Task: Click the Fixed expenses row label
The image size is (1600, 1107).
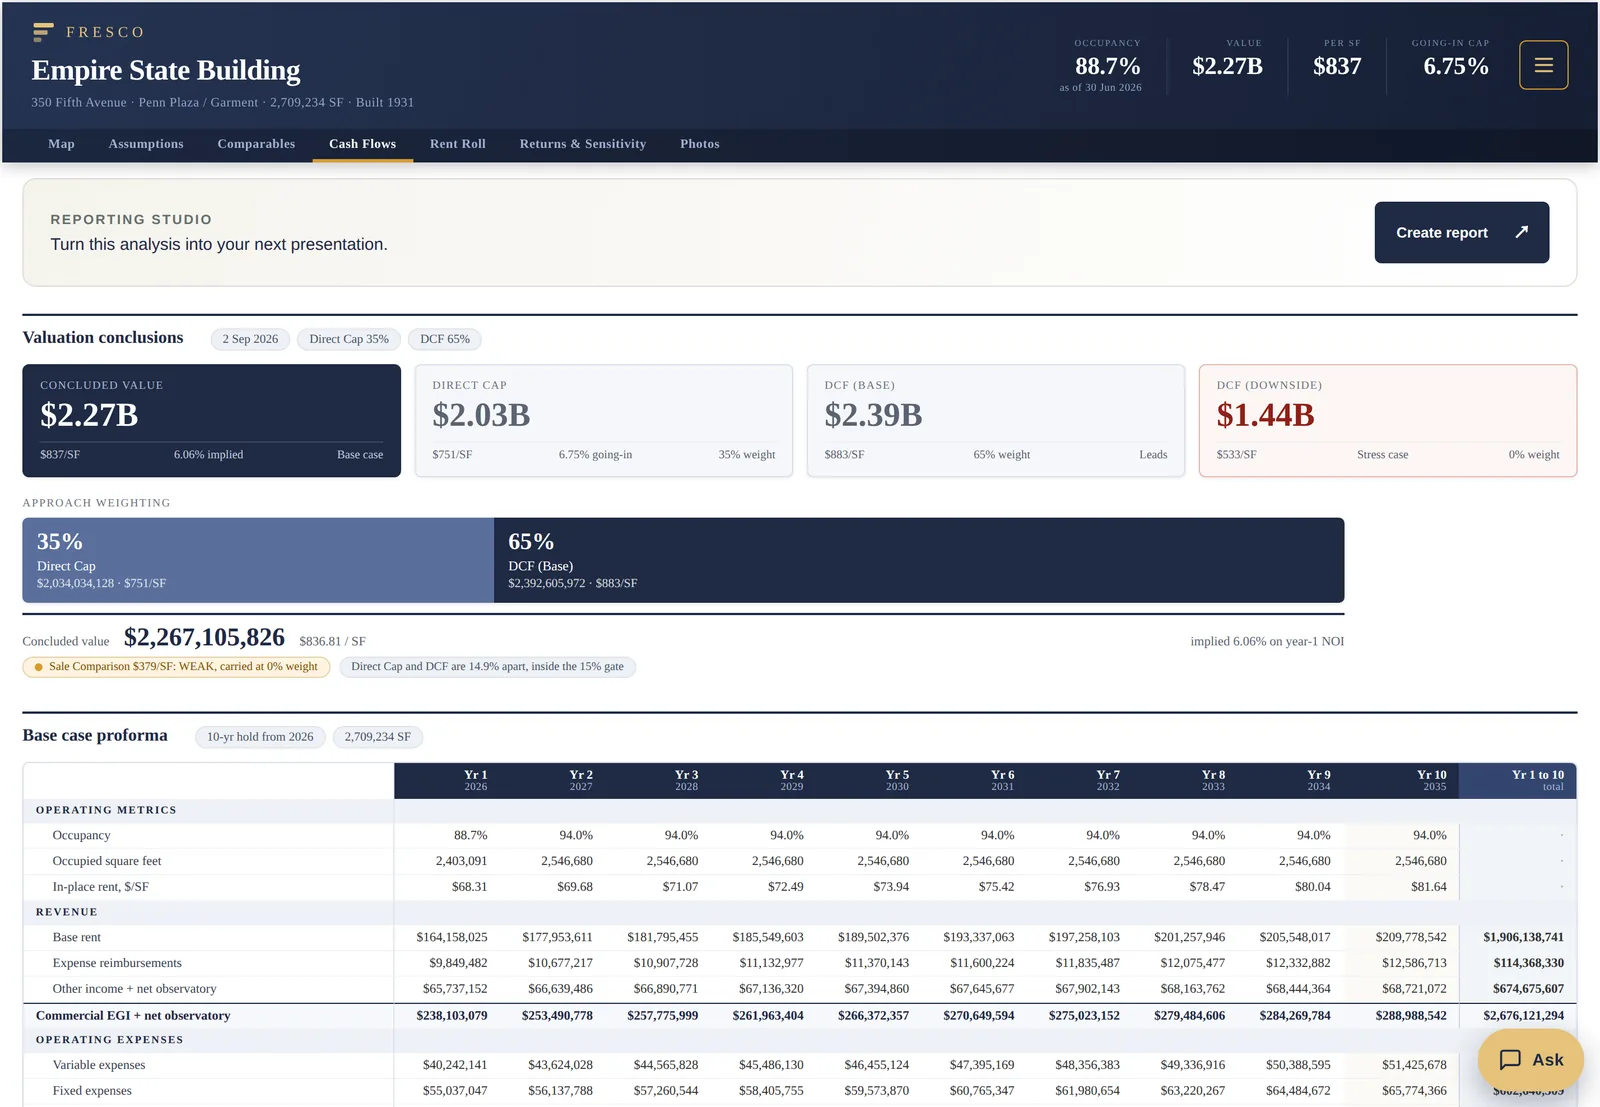Action: coord(92,1091)
